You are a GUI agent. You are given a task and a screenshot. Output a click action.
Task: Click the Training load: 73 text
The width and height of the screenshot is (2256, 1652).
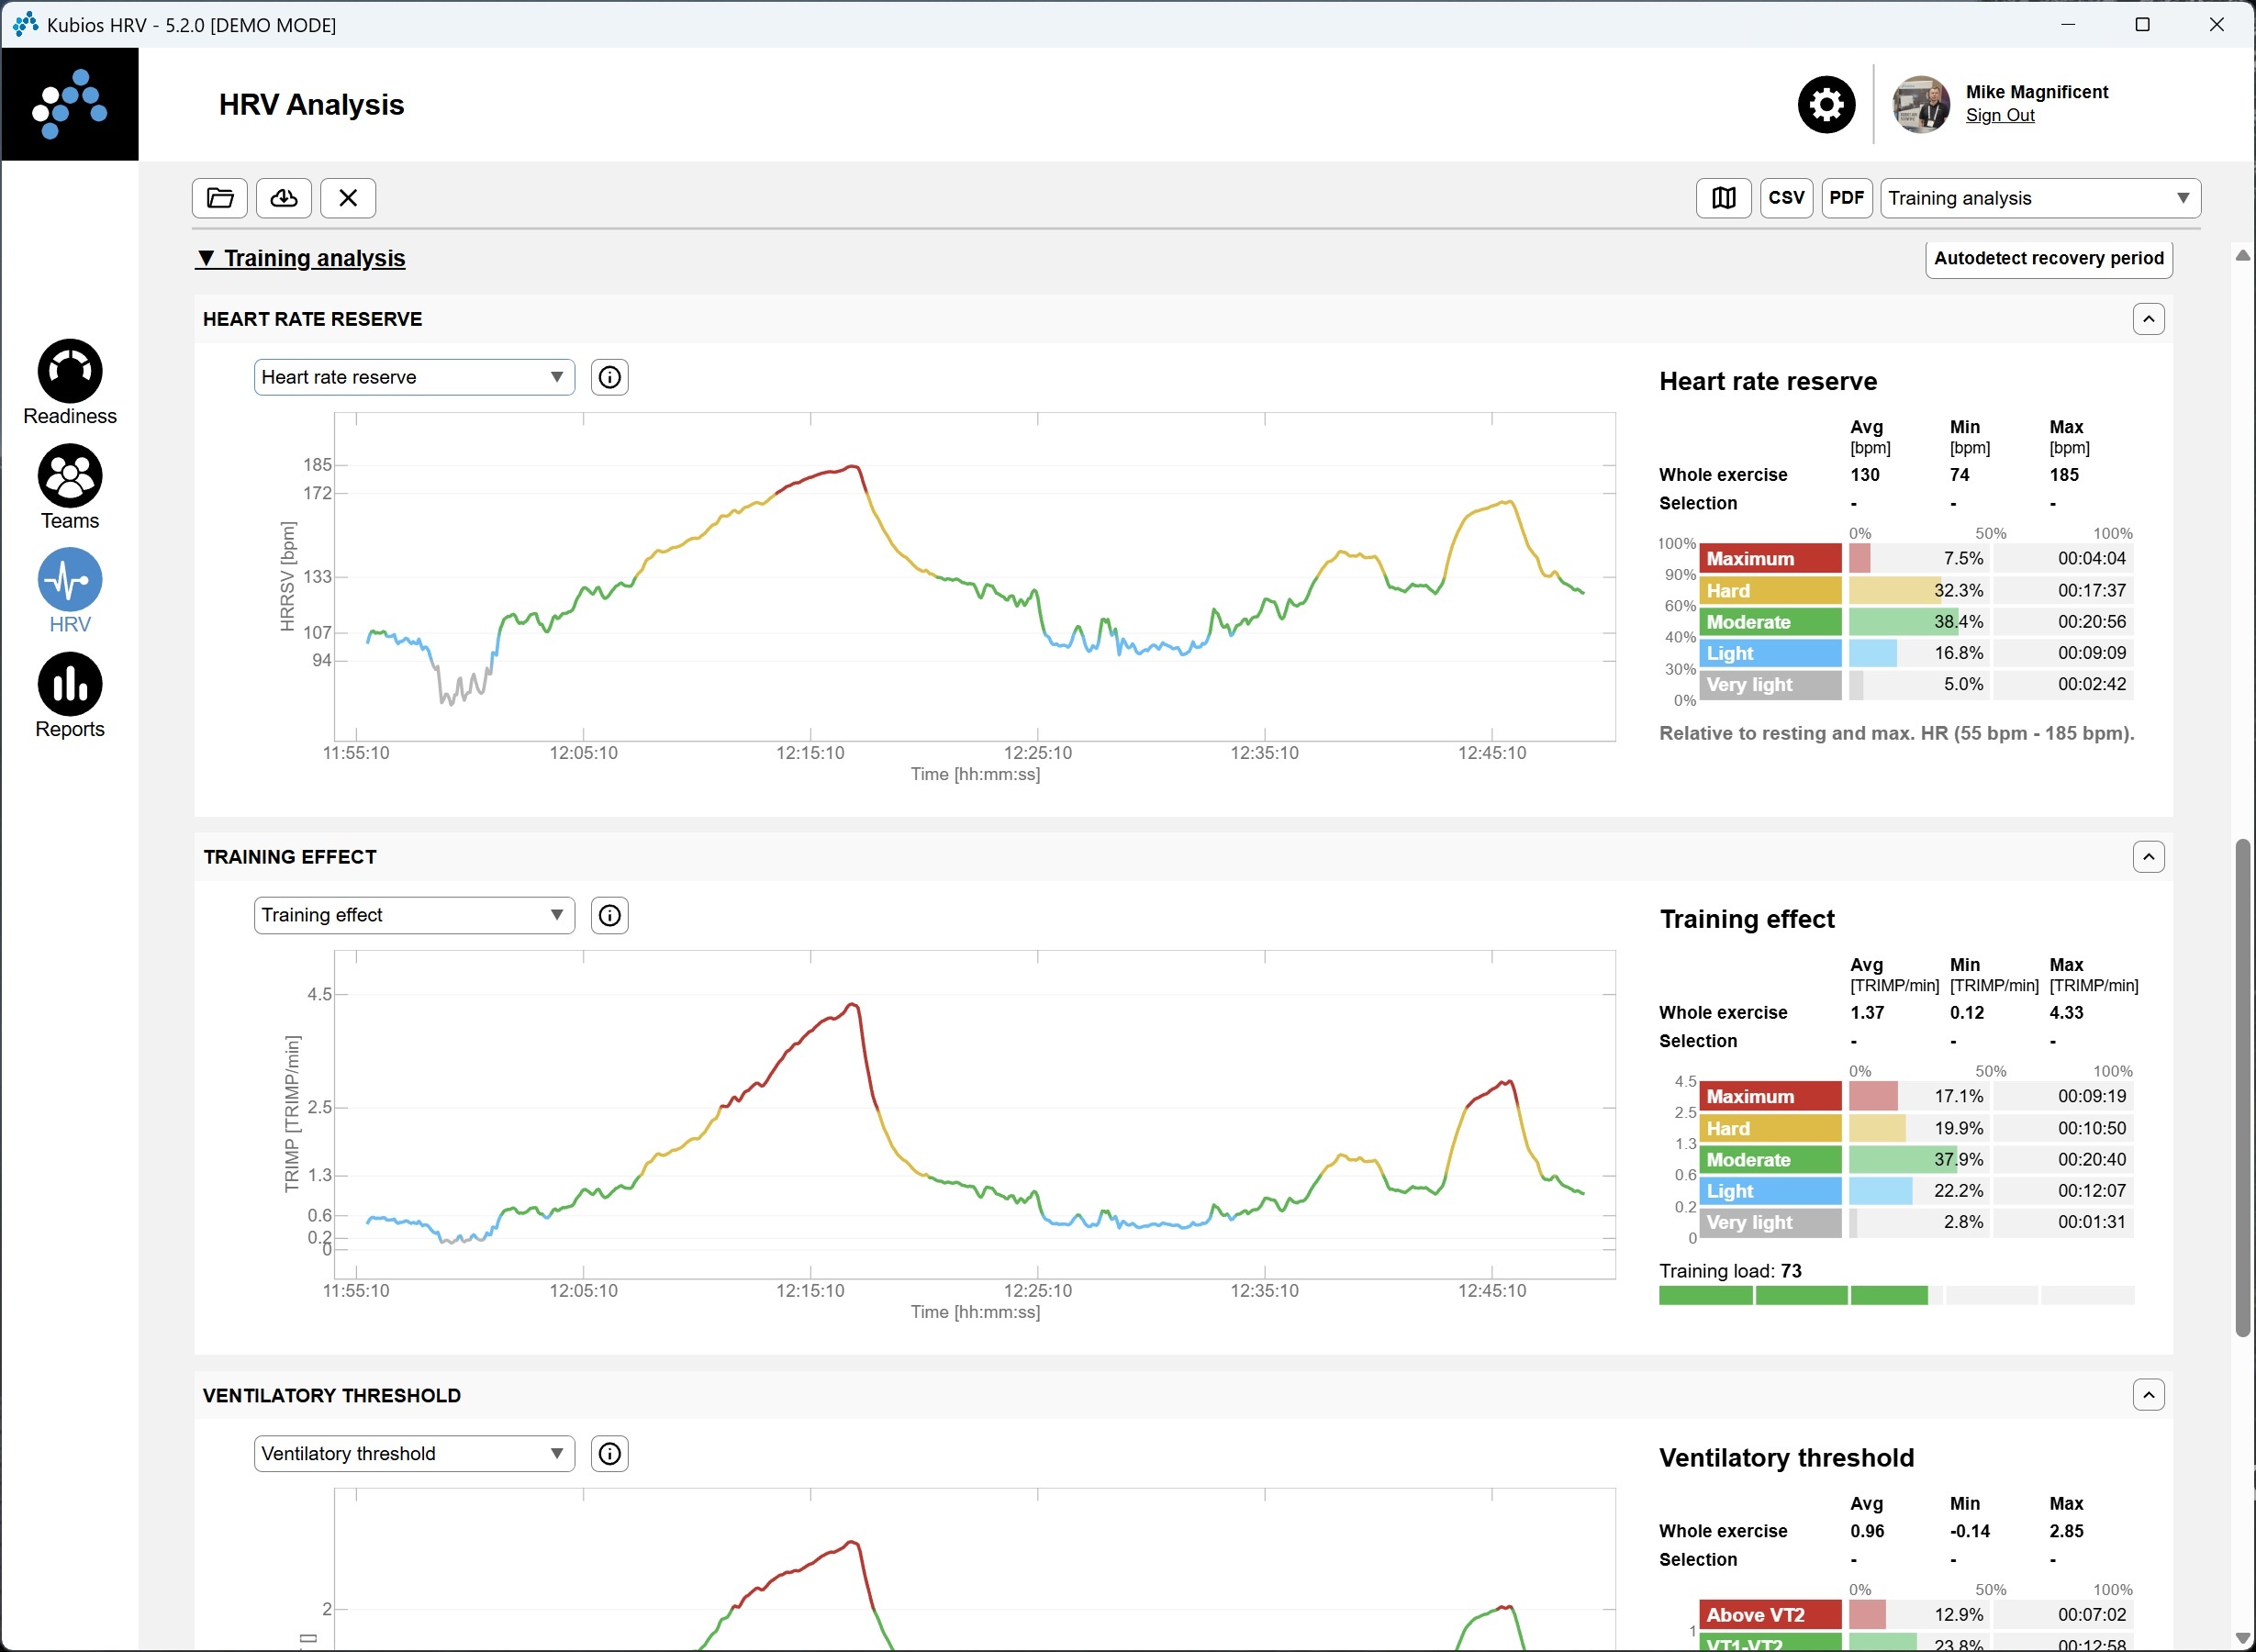(x=1730, y=1271)
